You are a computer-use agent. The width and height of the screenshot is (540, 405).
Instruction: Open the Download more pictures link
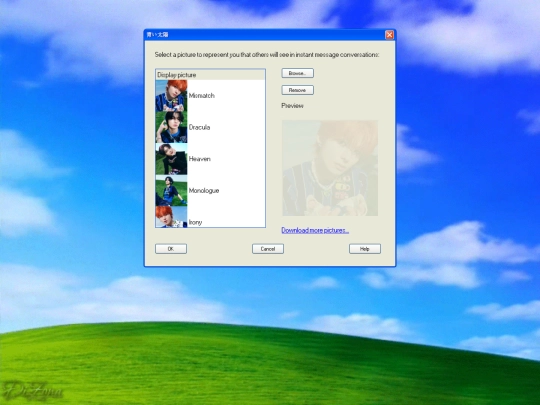pyautogui.click(x=315, y=230)
